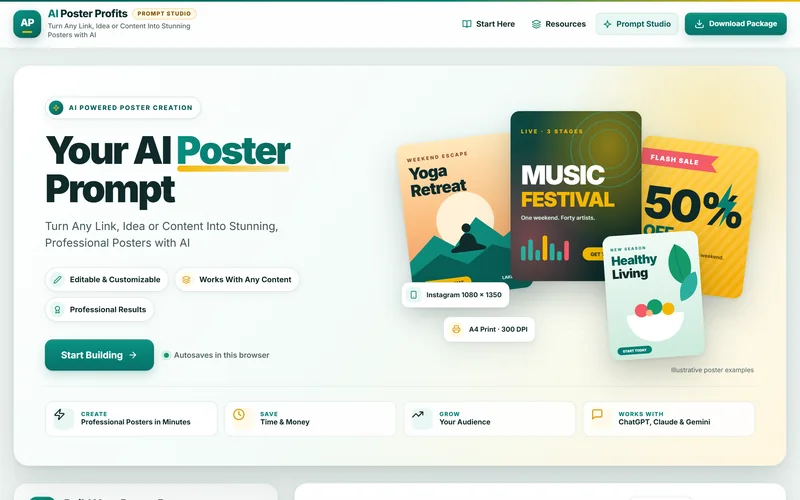The image size is (800, 500).
Task: Click the Professional Posters in Minutes card
Action: 131,419
